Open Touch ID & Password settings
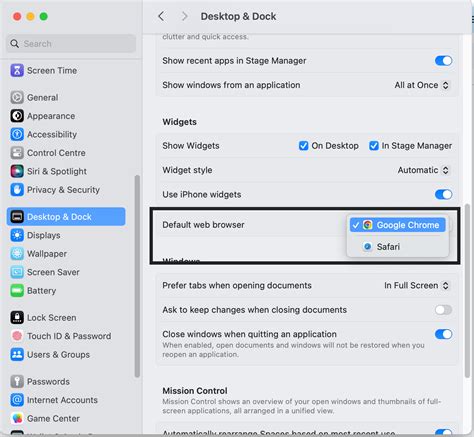 pos(66,336)
